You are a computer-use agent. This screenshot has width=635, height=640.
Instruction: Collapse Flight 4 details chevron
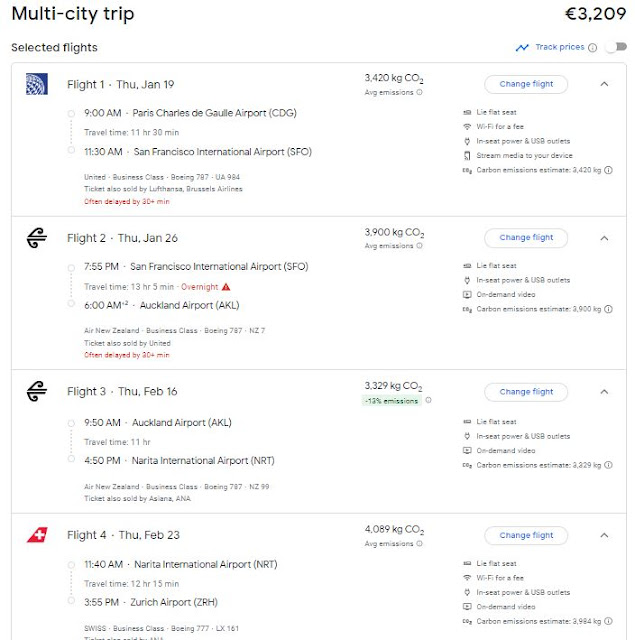tap(604, 535)
